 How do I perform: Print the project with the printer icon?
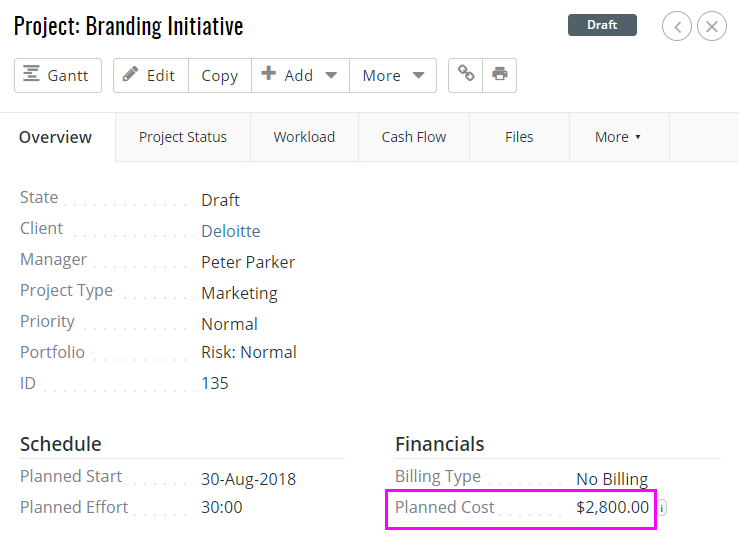tap(500, 75)
